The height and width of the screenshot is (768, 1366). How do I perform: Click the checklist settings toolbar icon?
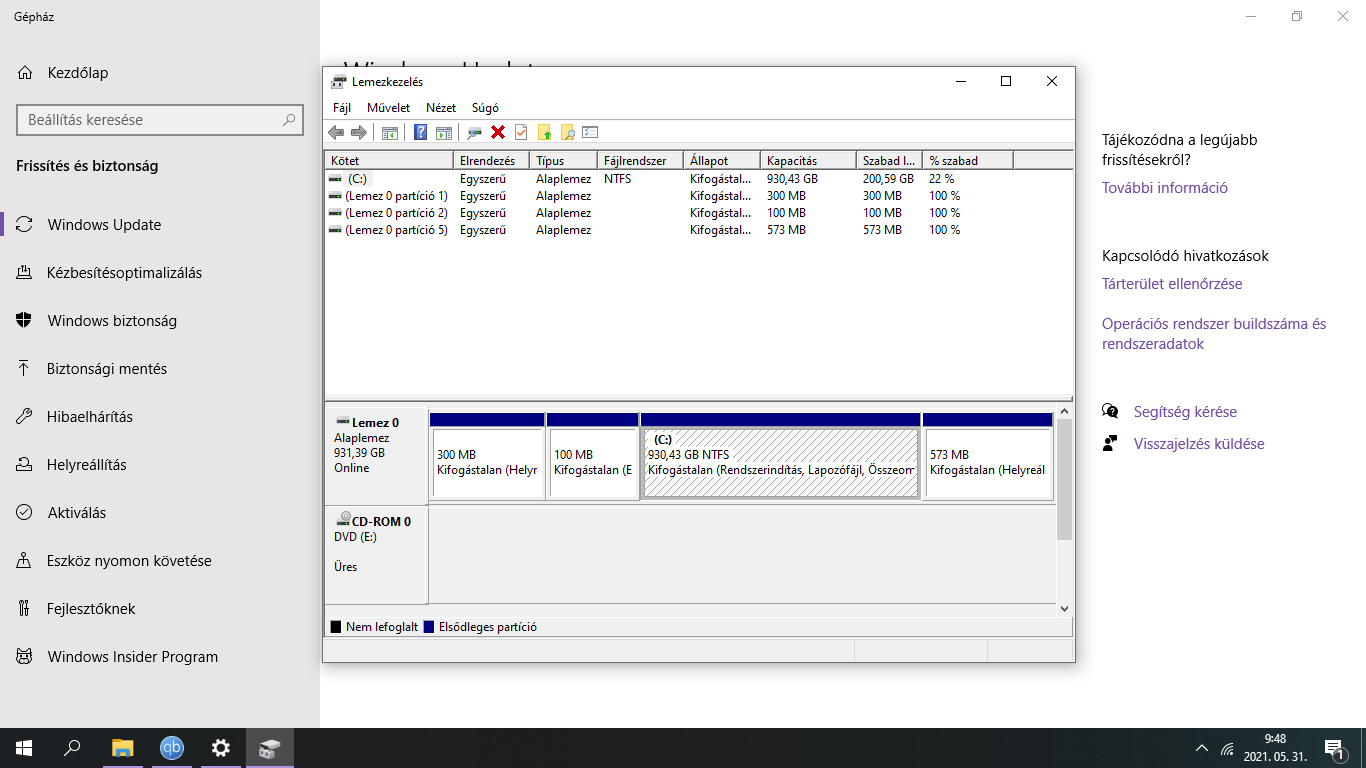pyautogui.click(x=590, y=132)
